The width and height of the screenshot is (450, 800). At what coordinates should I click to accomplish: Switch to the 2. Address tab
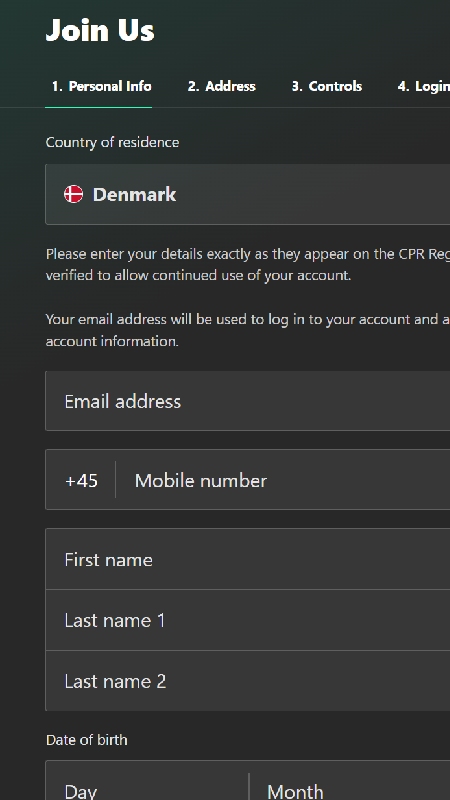tap(221, 87)
